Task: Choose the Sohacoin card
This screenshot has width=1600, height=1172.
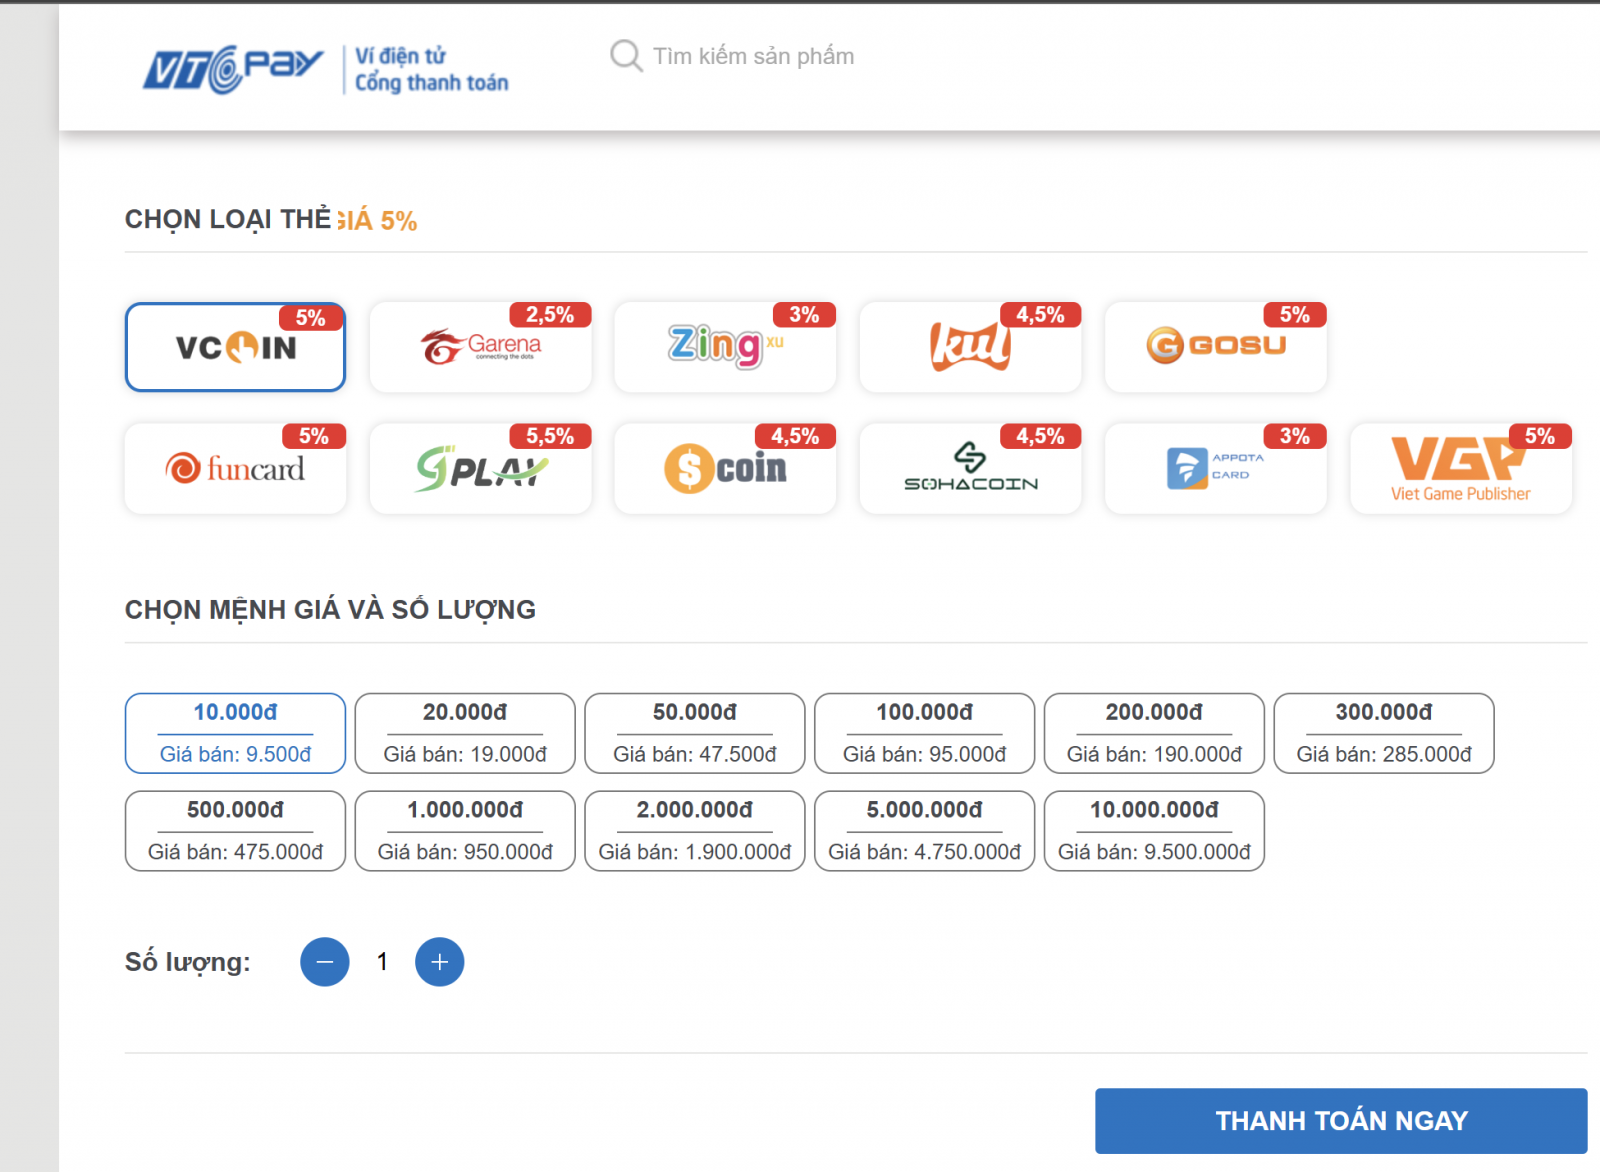Action: point(970,468)
